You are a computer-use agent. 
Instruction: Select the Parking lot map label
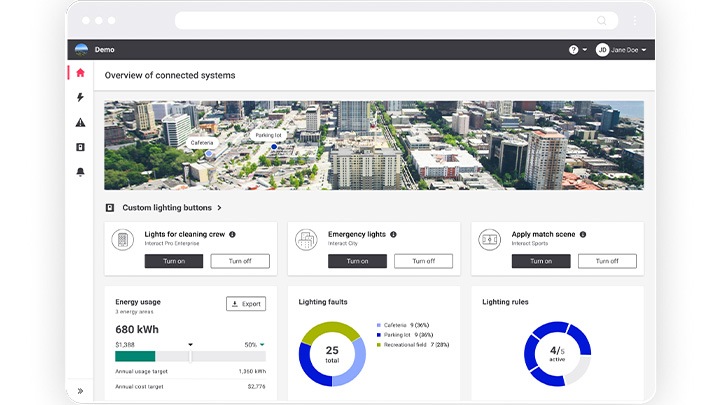pyautogui.click(x=269, y=135)
